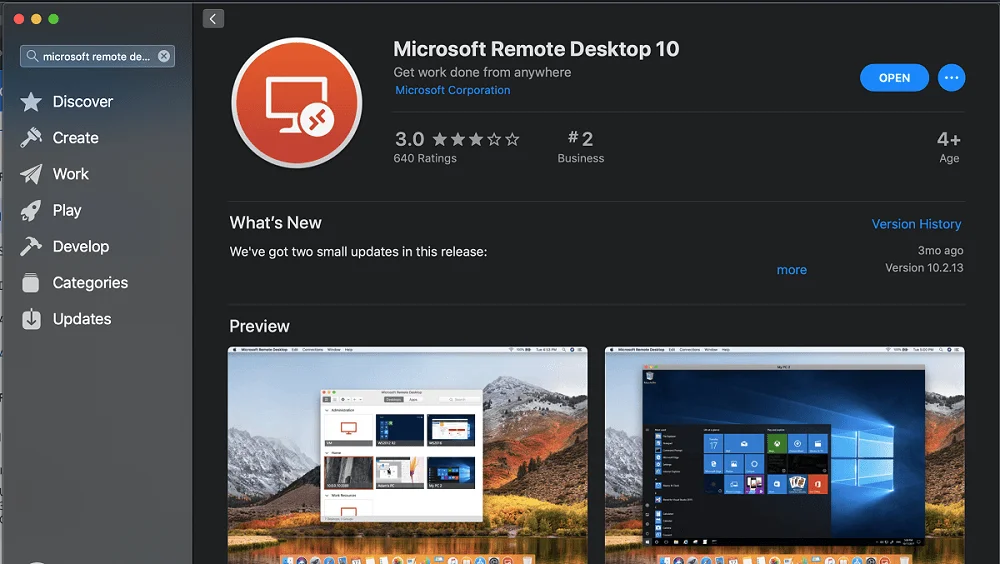Click the Play rocket icon

pyautogui.click(x=31, y=211)
